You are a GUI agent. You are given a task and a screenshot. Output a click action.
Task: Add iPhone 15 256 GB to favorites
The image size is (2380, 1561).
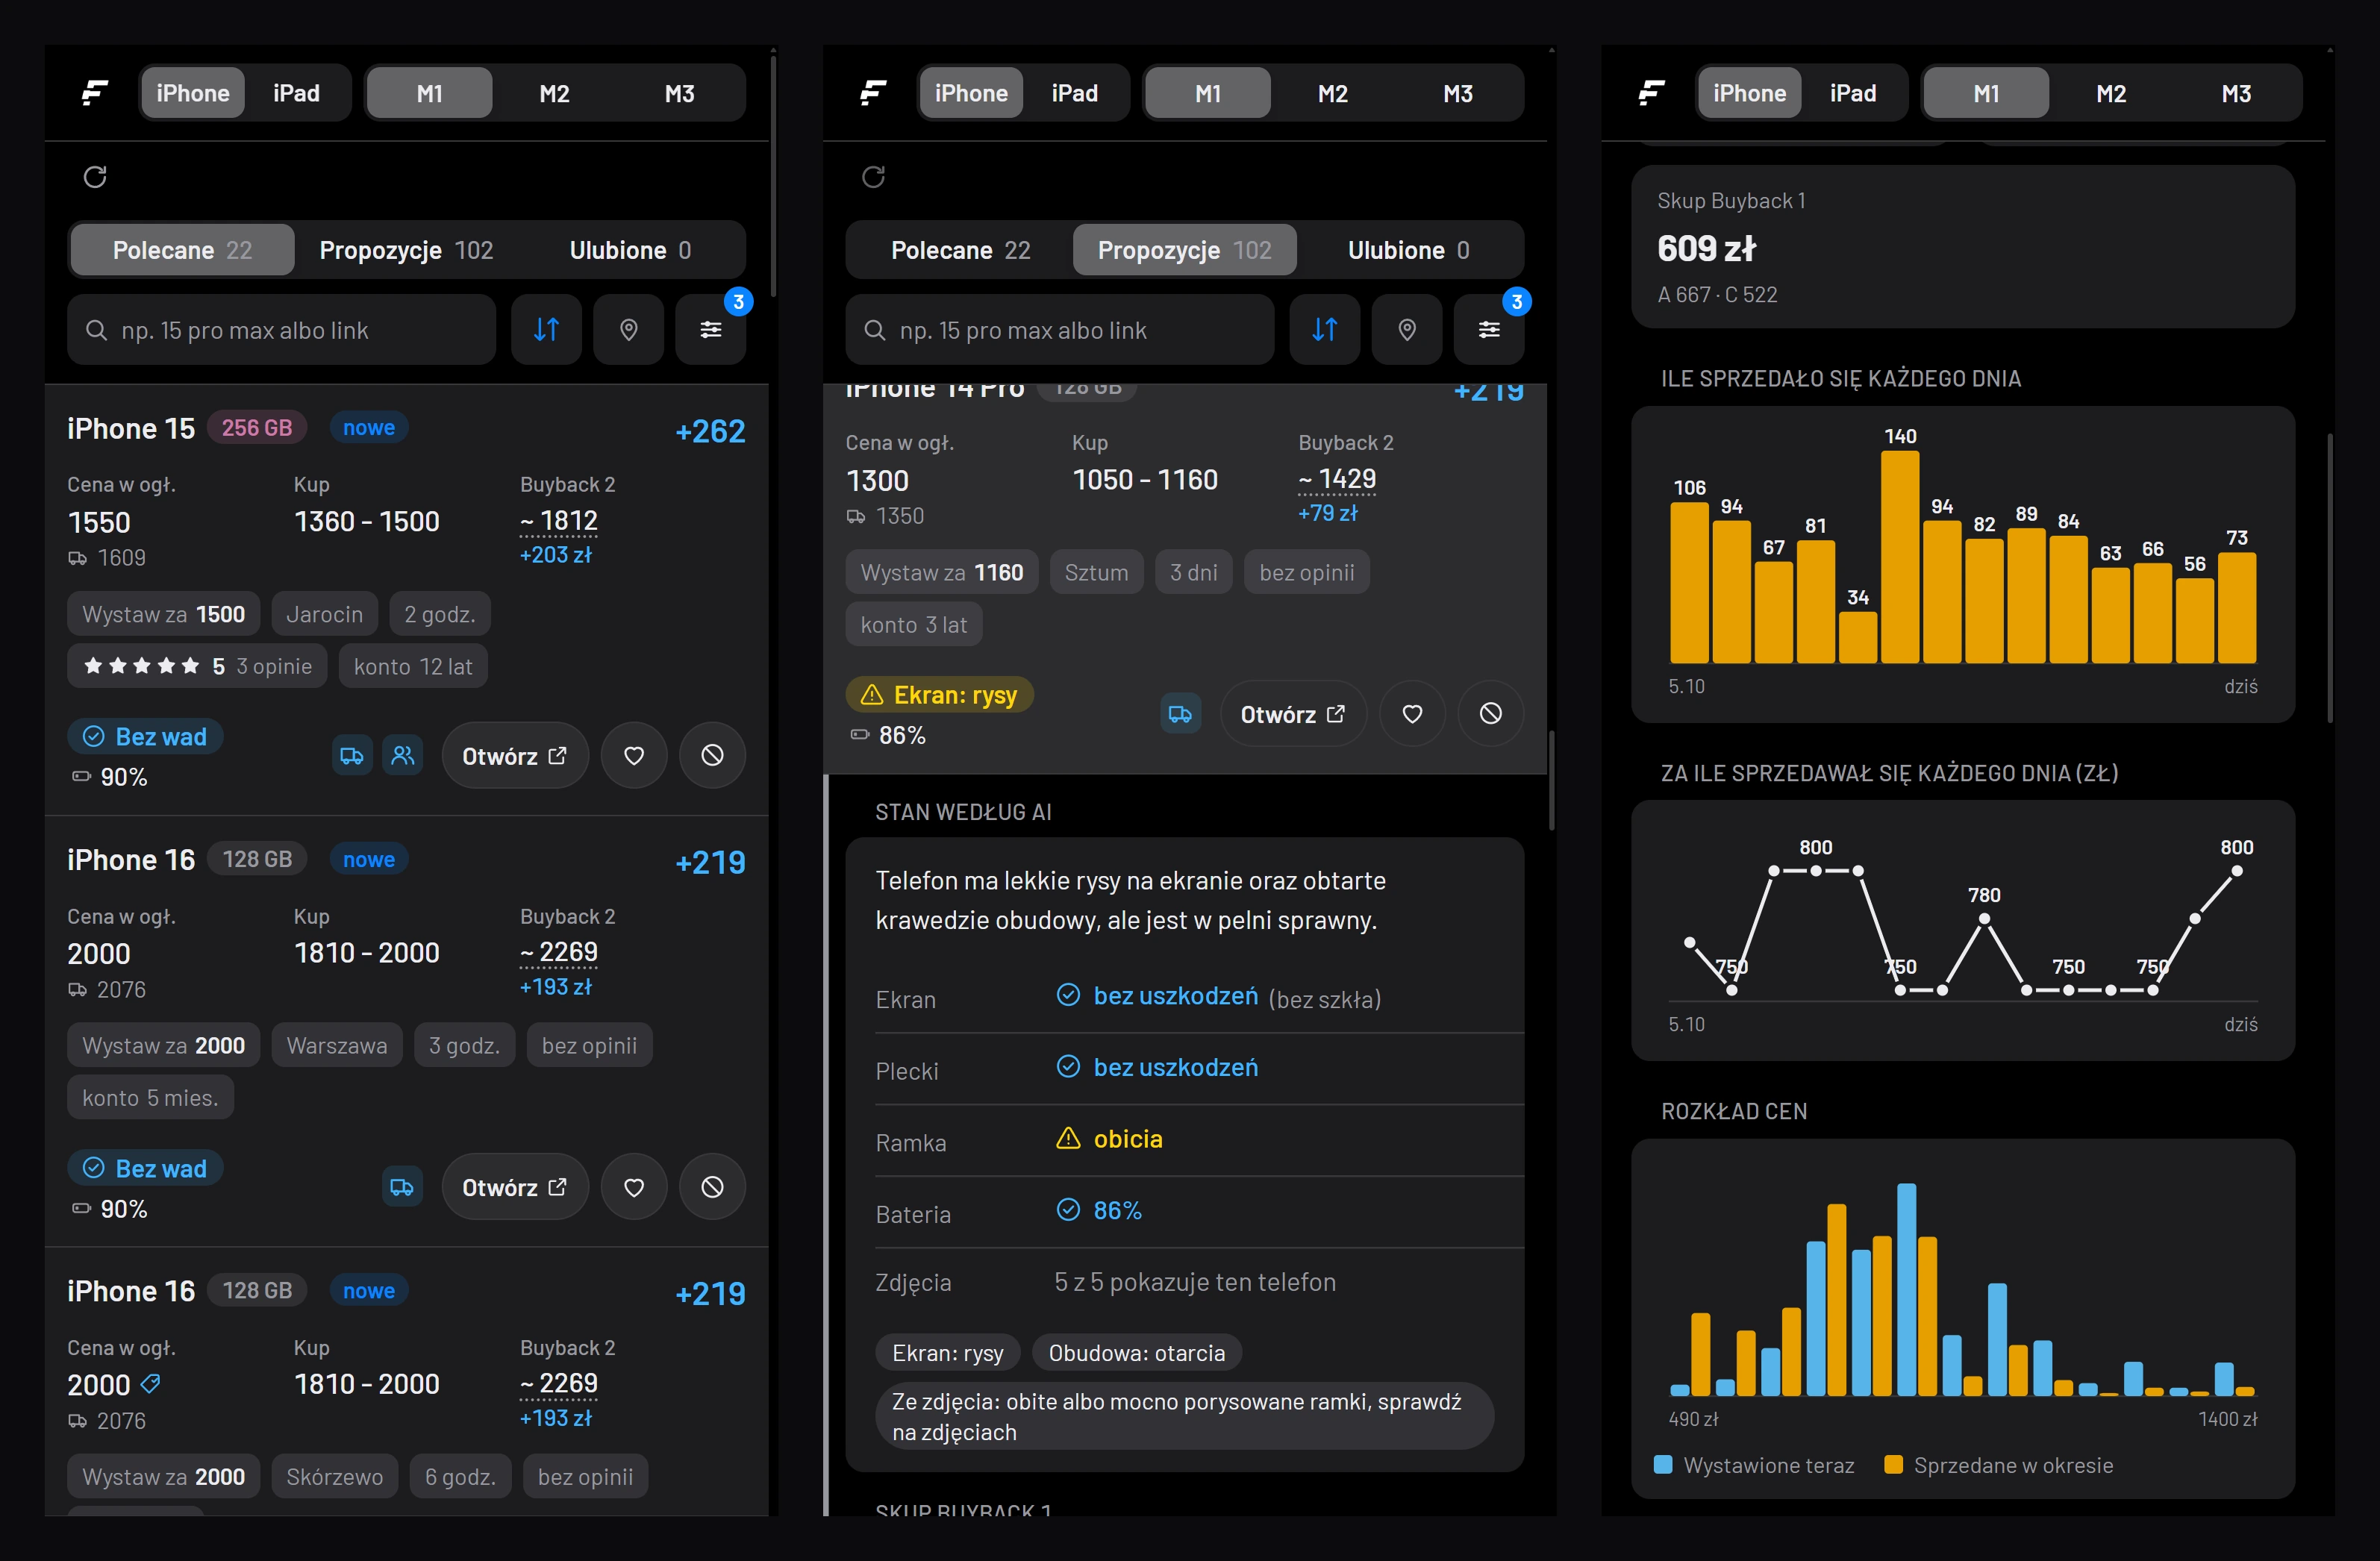coord(634,755)
